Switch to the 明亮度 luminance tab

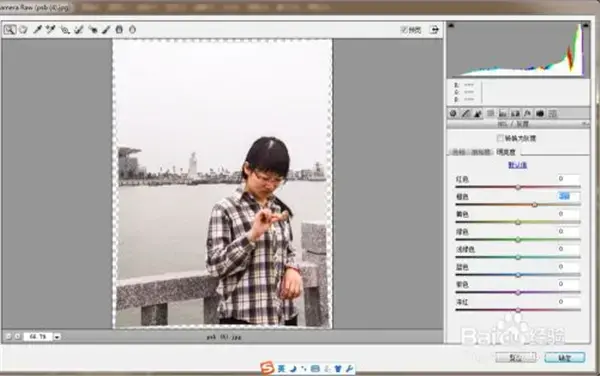(x=506, y=152)
